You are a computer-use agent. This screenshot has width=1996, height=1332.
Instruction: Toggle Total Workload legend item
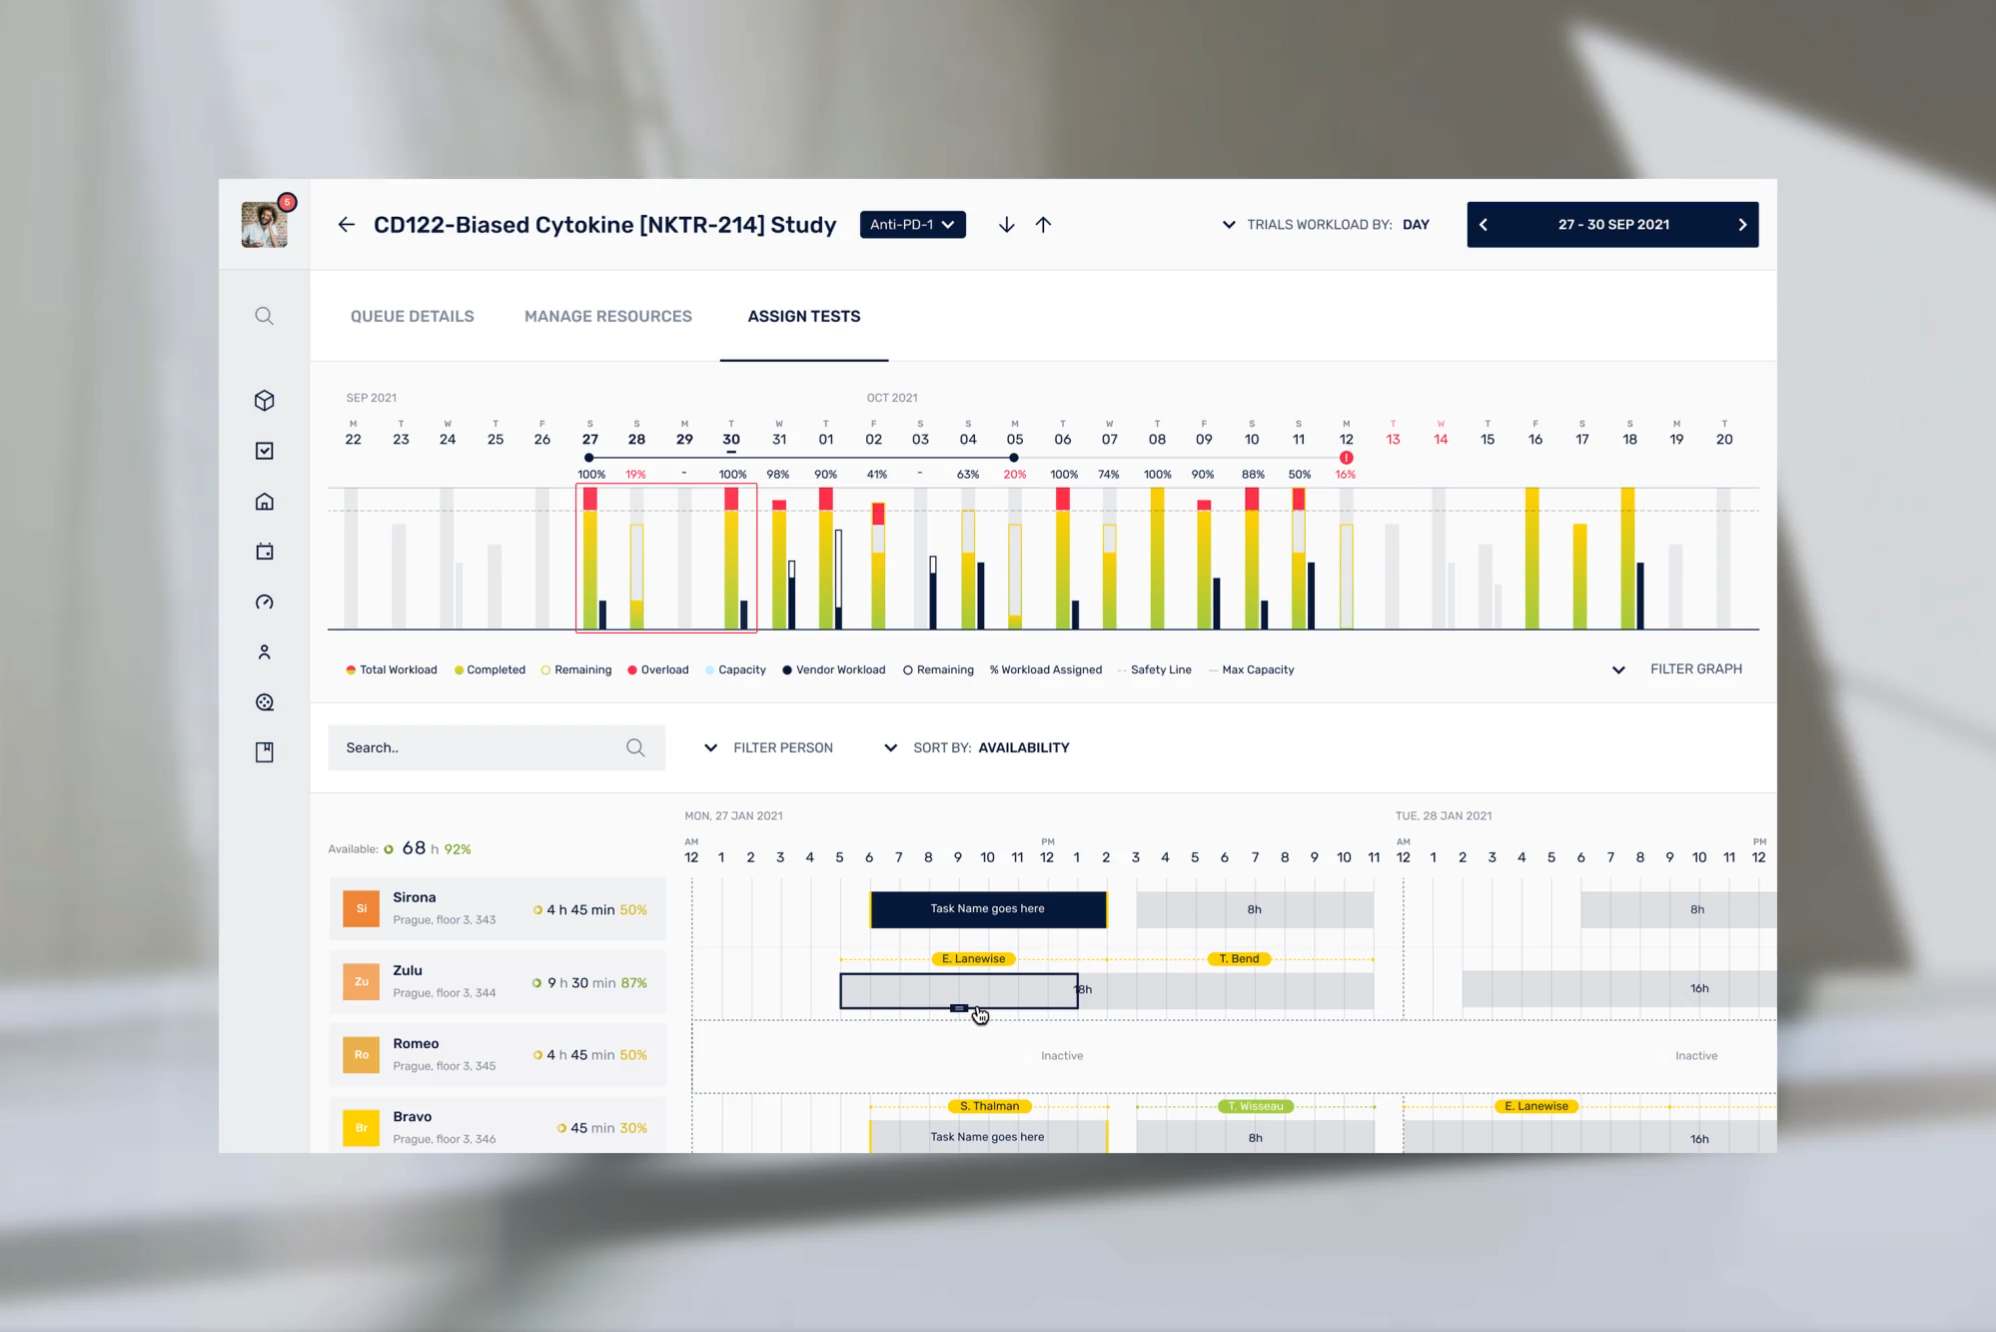pos(392,670)
